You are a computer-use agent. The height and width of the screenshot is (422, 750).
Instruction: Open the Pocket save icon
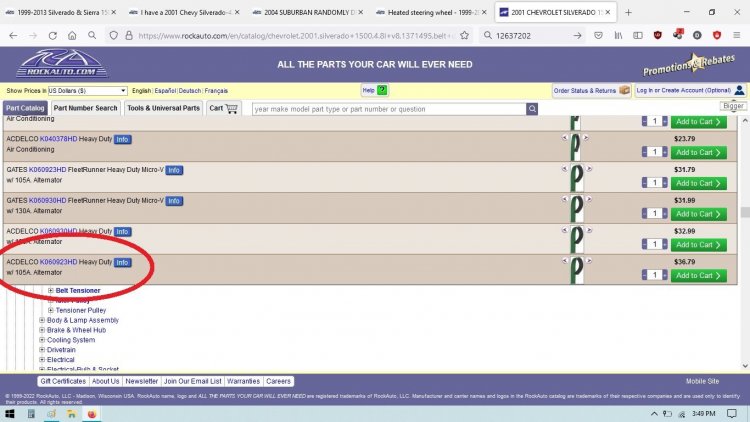598,35
